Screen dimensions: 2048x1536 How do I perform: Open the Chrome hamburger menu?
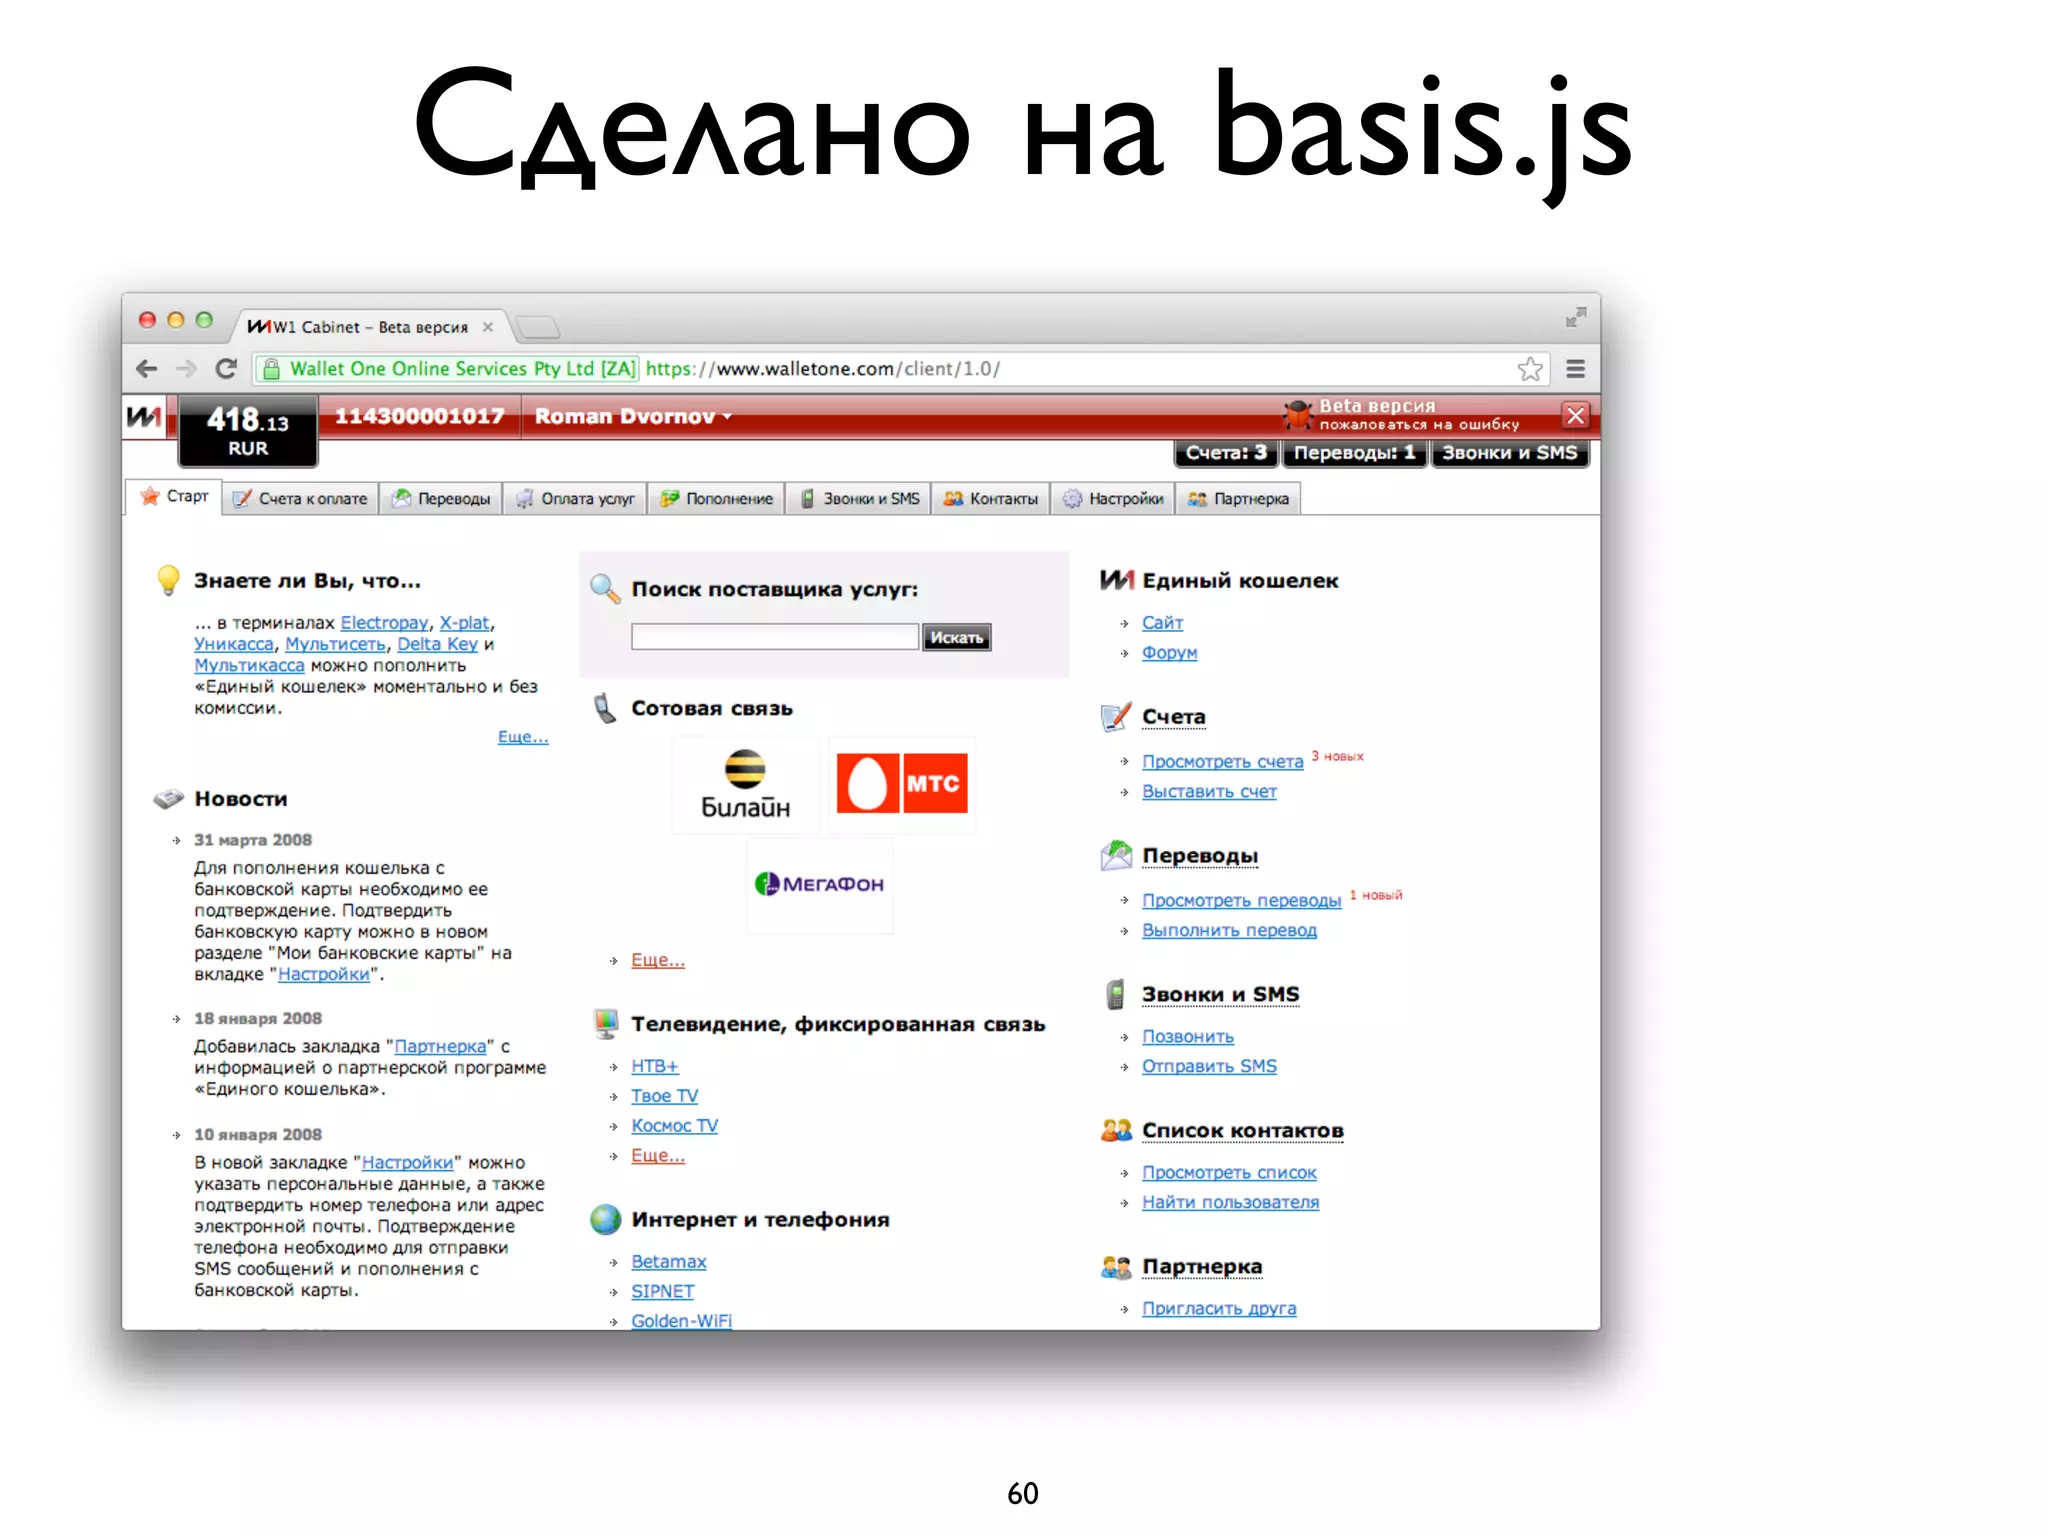pyautogui.click(x=1575, y=369)
